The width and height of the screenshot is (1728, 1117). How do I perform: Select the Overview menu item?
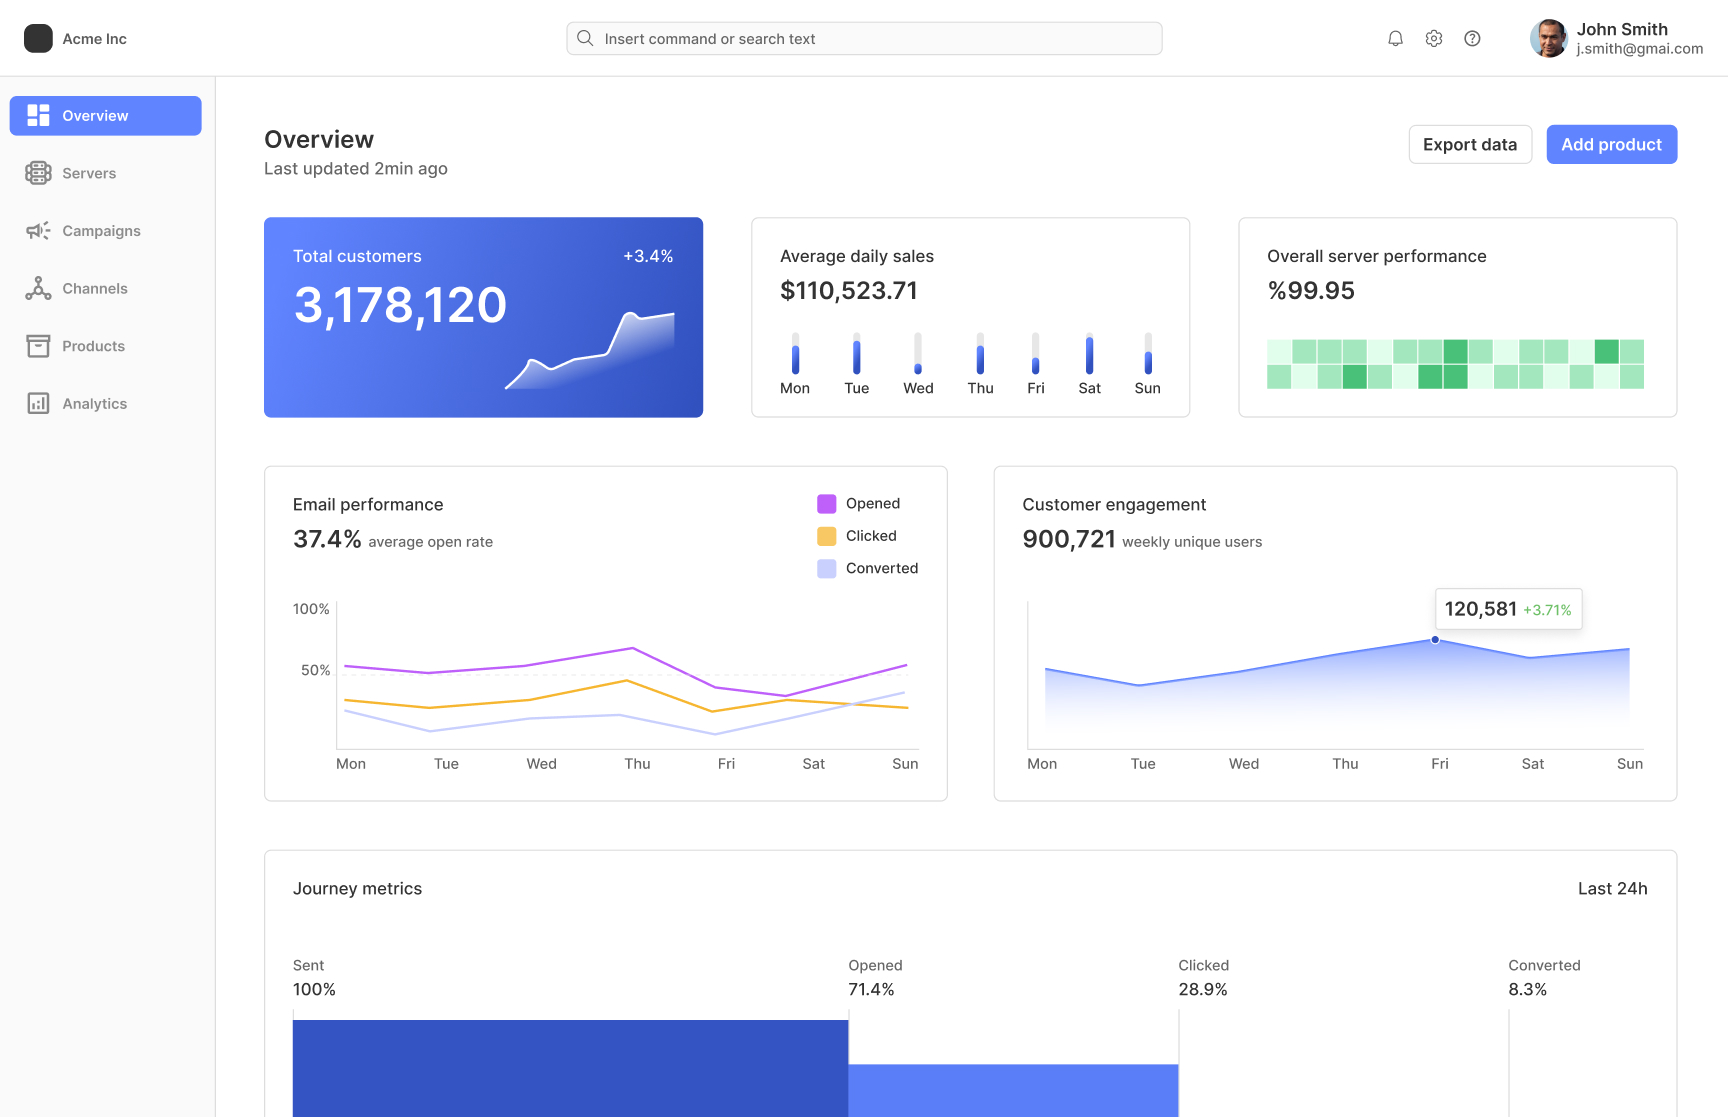(x=105, y=115)
